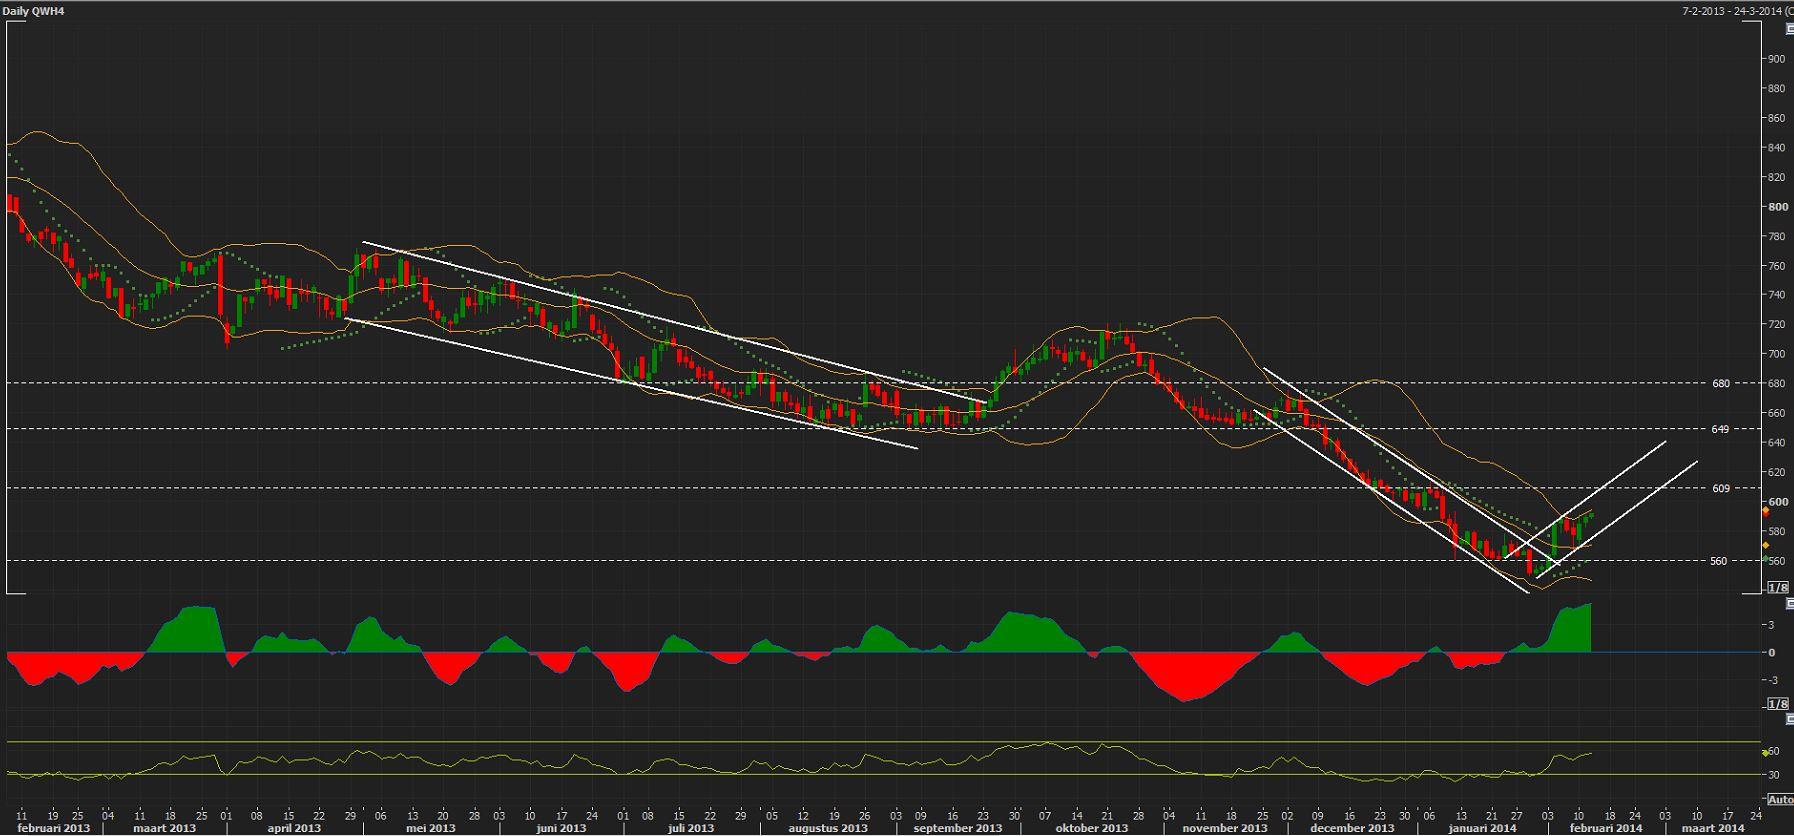Image resolution: width=1794 pixels, height=836 pixels.
Task: Click the januari 2014 month label
Action: pyautogui.click(x=1482, y=828)
